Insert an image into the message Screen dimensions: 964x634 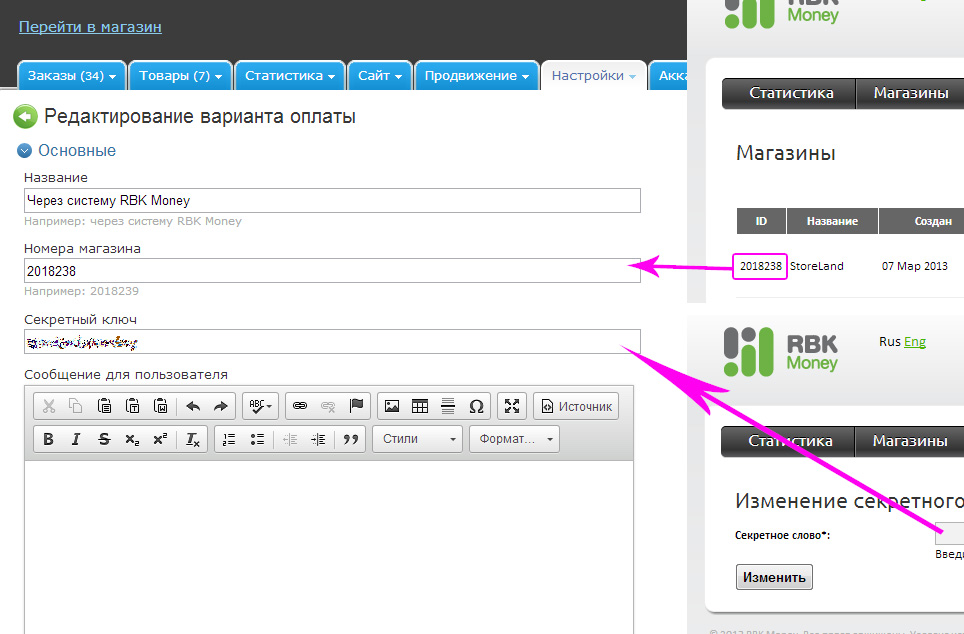click(392, 406)
